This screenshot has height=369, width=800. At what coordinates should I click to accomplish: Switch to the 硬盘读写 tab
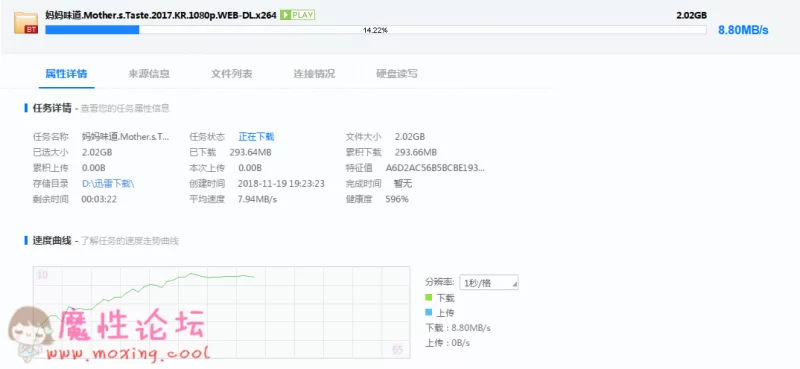397,73
